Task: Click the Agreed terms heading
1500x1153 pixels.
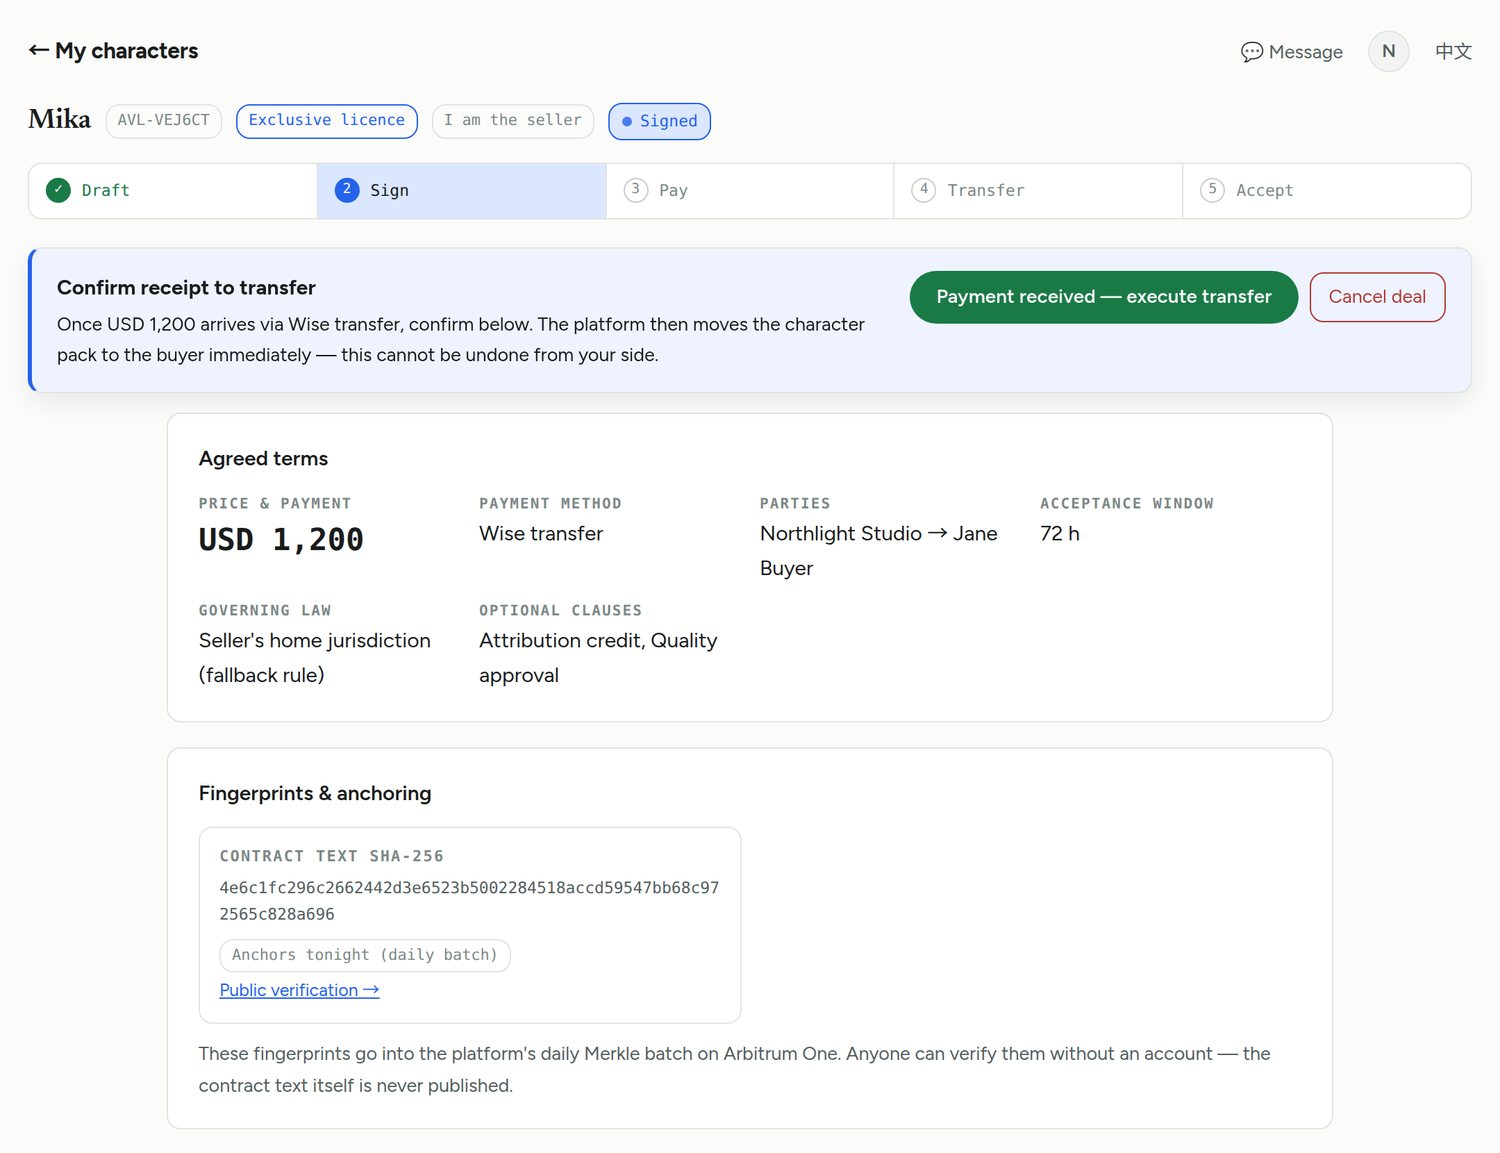Action: point(263,459)
